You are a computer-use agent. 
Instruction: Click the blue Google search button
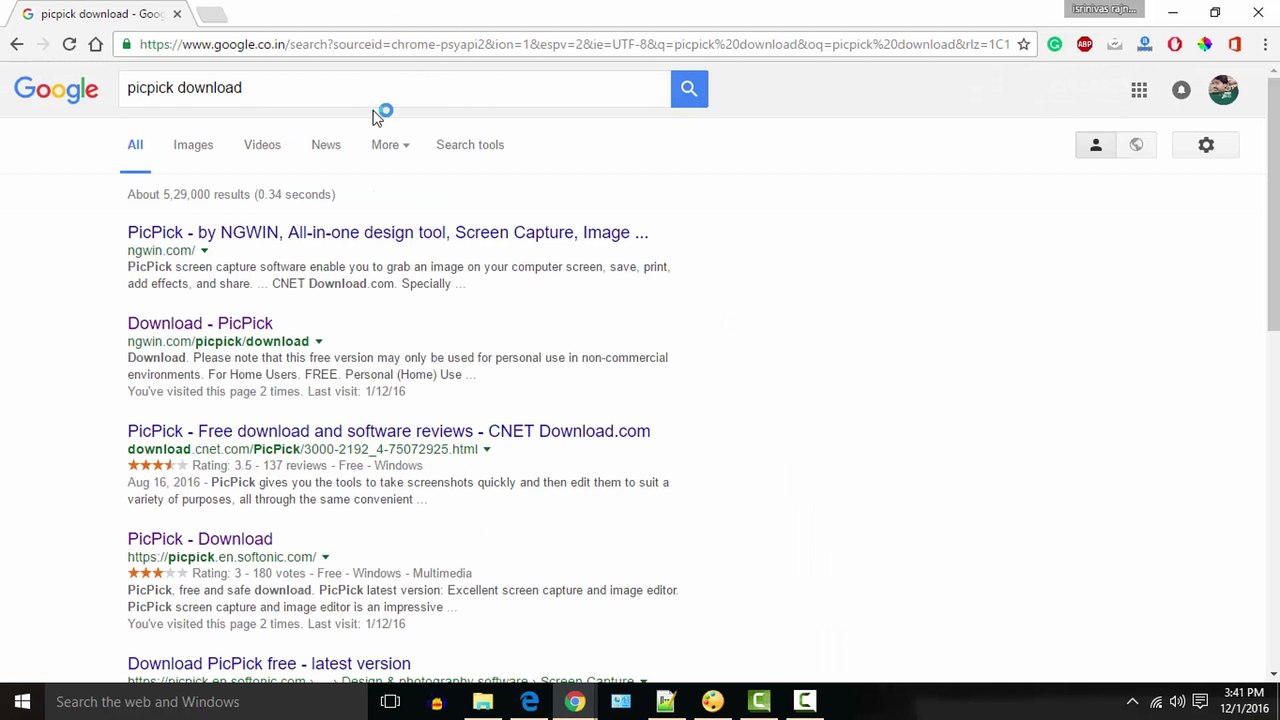tap(689, 89)
